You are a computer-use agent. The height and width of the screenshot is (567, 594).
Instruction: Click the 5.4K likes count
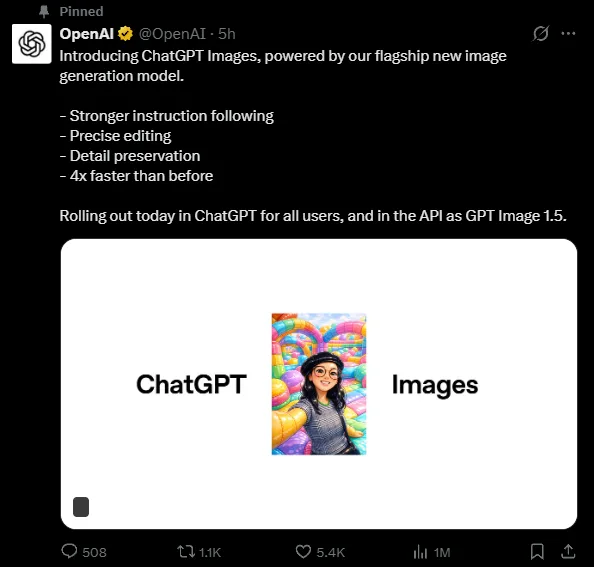pyautogui.click(x=331, y=552)
